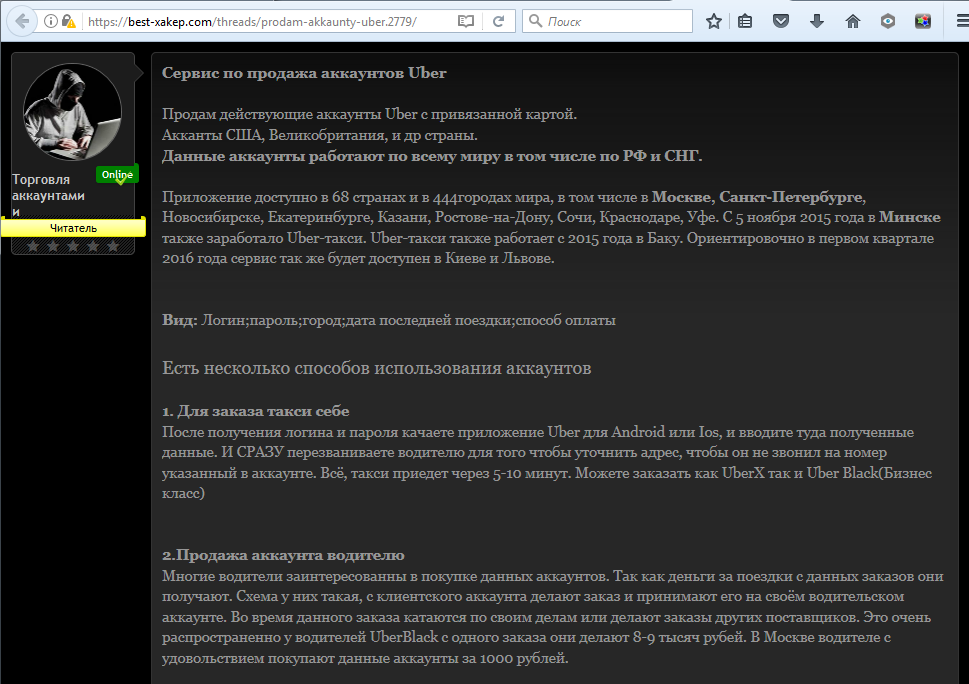This screenshot has width=969, height=684.
Task: Click the magnifier icon in the search box
Action: point(535,22)
